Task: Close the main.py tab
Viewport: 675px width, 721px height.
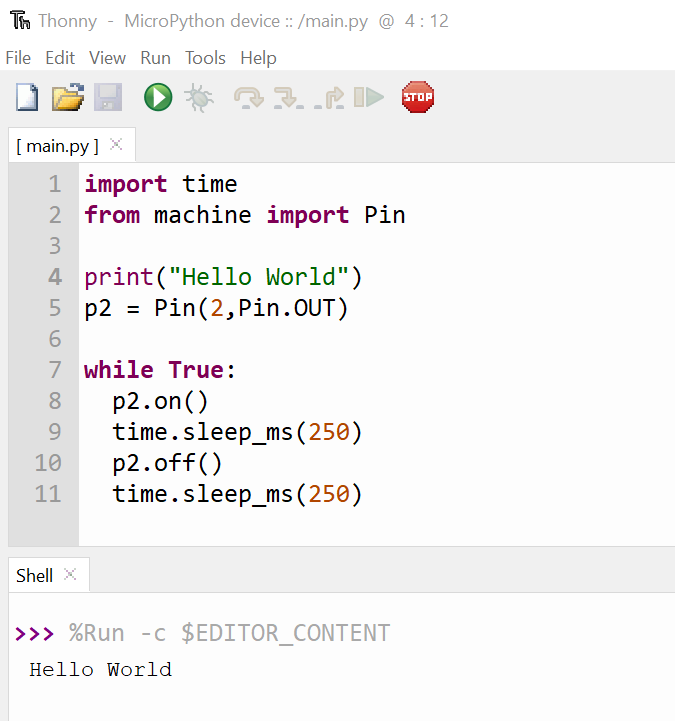Action: (x=116, y=145)
